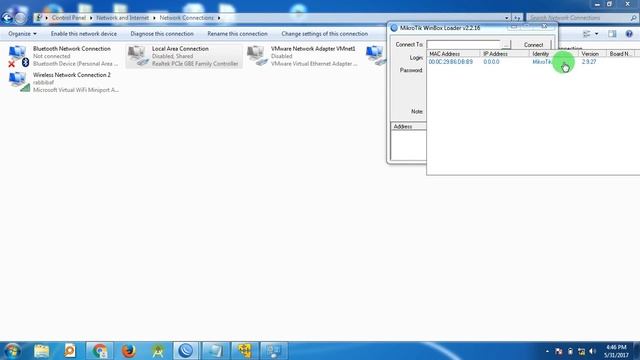This screenshot has width=640, height=360.
Task: Sort by the IP Address column header
Action: pos(504,54)
